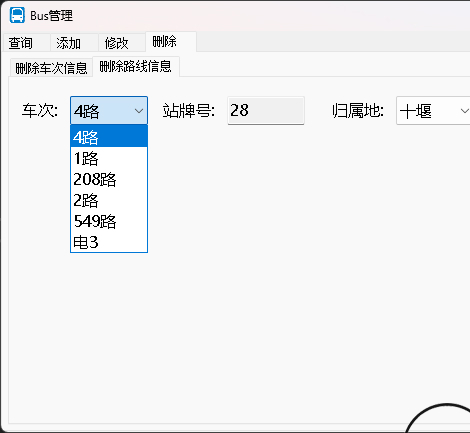
Task: Click the 站牌号 field showing 28
Action: pos(266,110)
